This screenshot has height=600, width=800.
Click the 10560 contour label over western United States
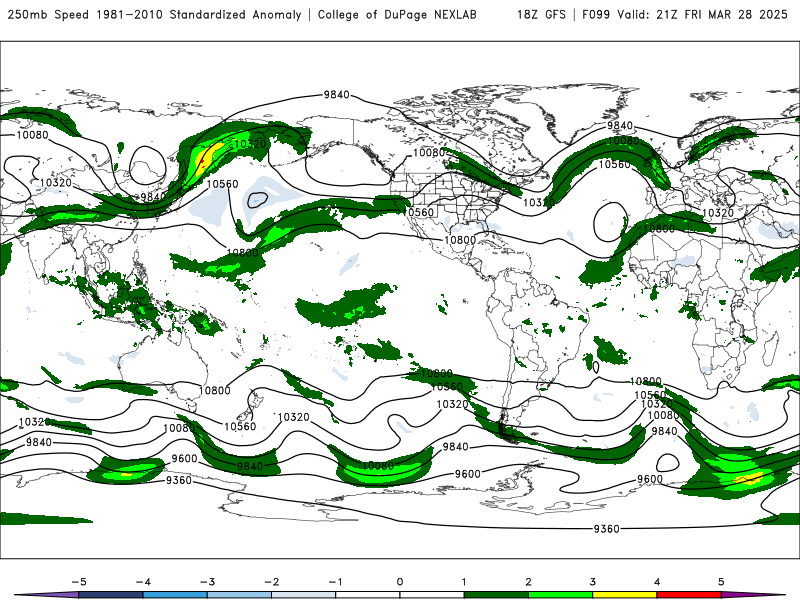[418, 212]
